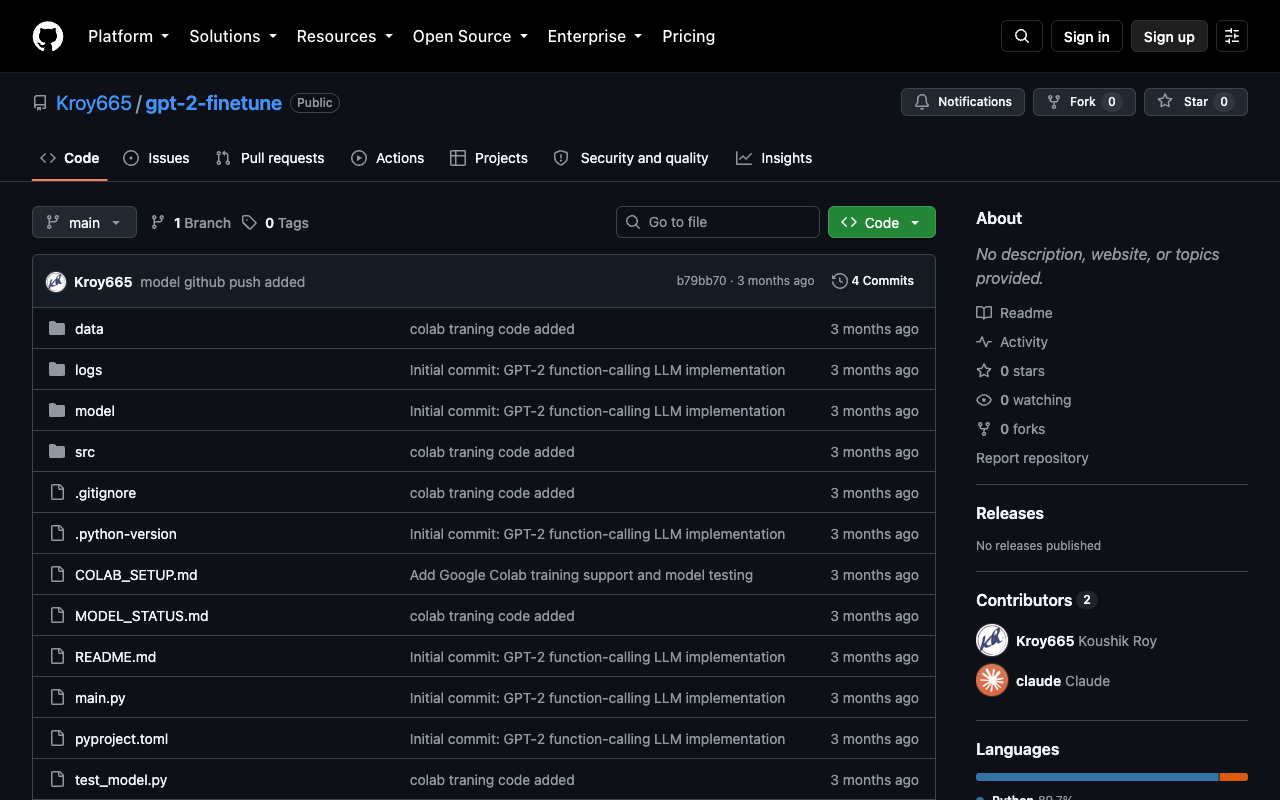View the 1 Branch link
The image size is (1280, 800).
(x=191, y=223)
